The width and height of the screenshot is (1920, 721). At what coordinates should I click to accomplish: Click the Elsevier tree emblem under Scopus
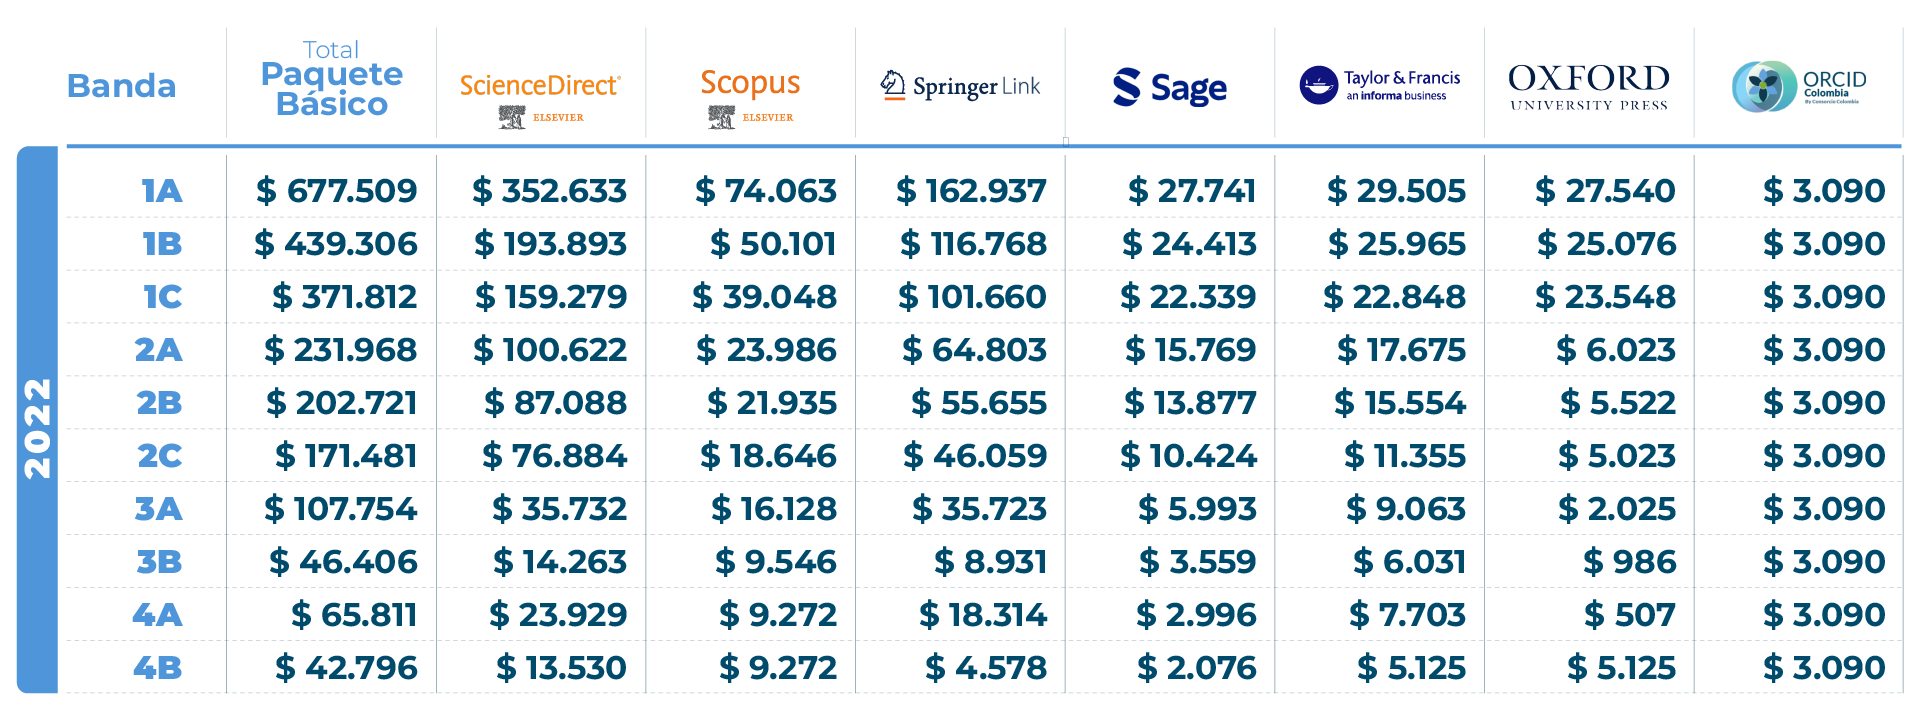tap(721, 117)
